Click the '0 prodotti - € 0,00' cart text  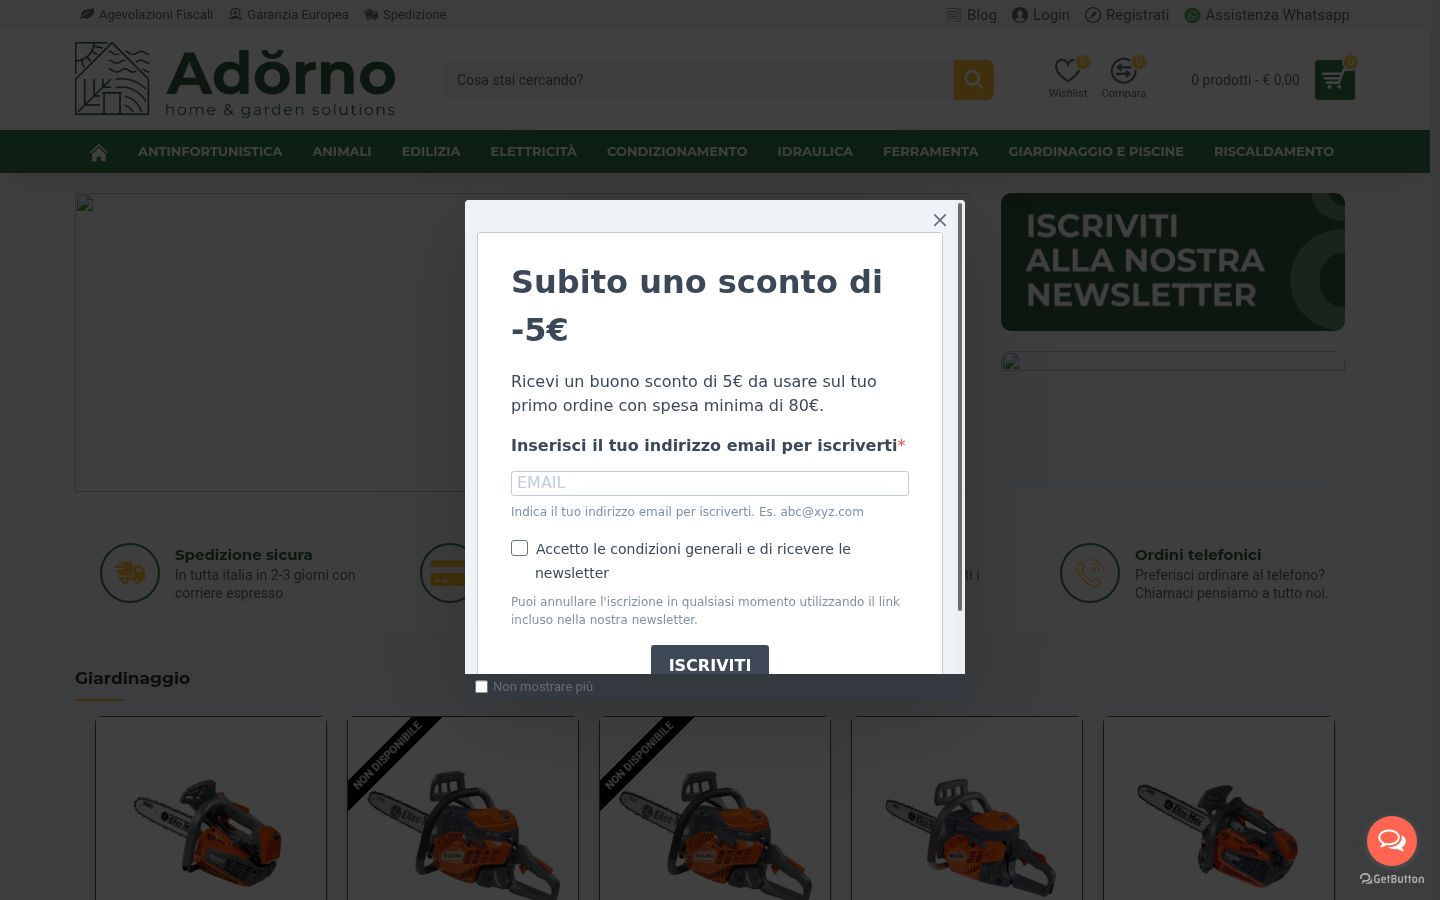(1245, 80)
